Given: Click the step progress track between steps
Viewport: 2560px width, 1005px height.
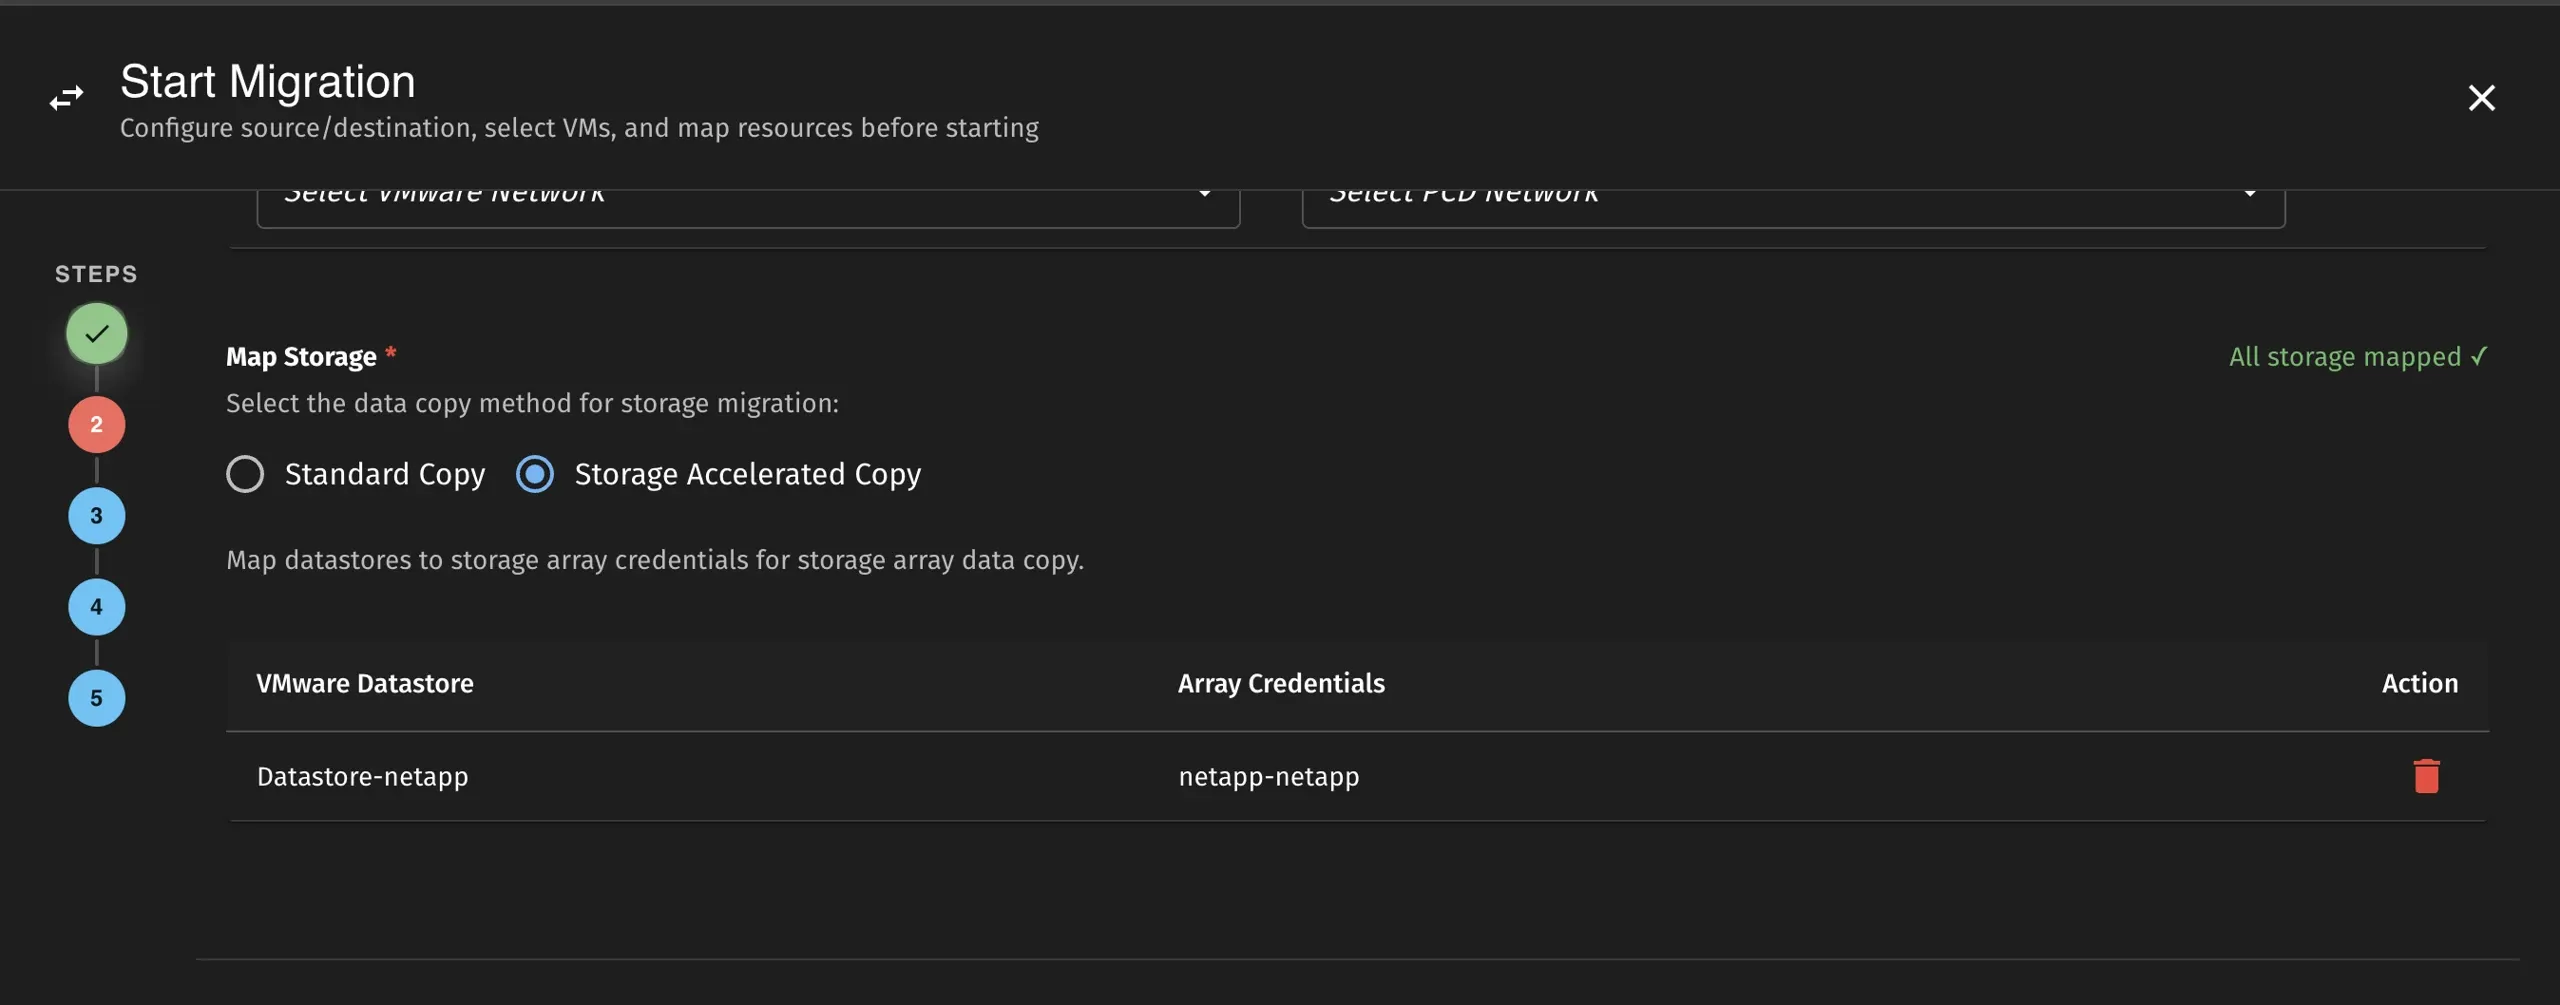Looking at the screenshot, I should point(96,470).
